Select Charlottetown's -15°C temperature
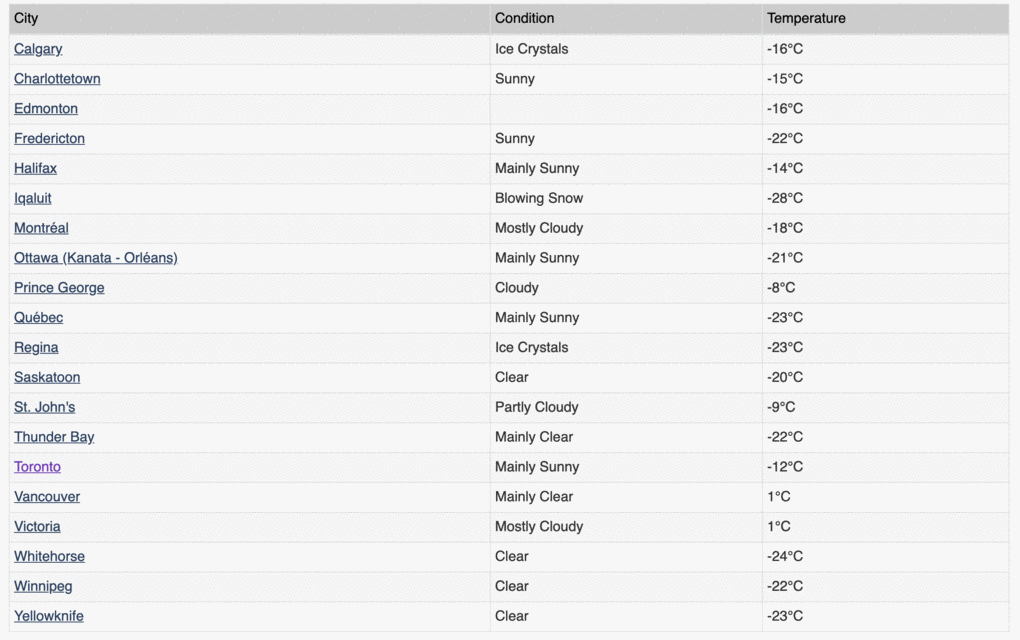This screenshot has height=640, width=1020. pyautogui.click(x=785, y=79)
